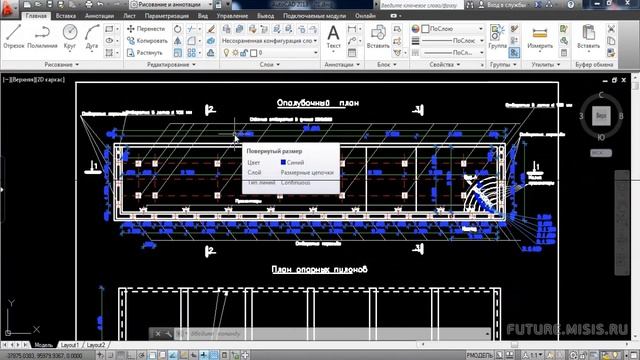Click the wrench icon on command line
Viewport: 640px width, 360px height.
tap(168, 334)
